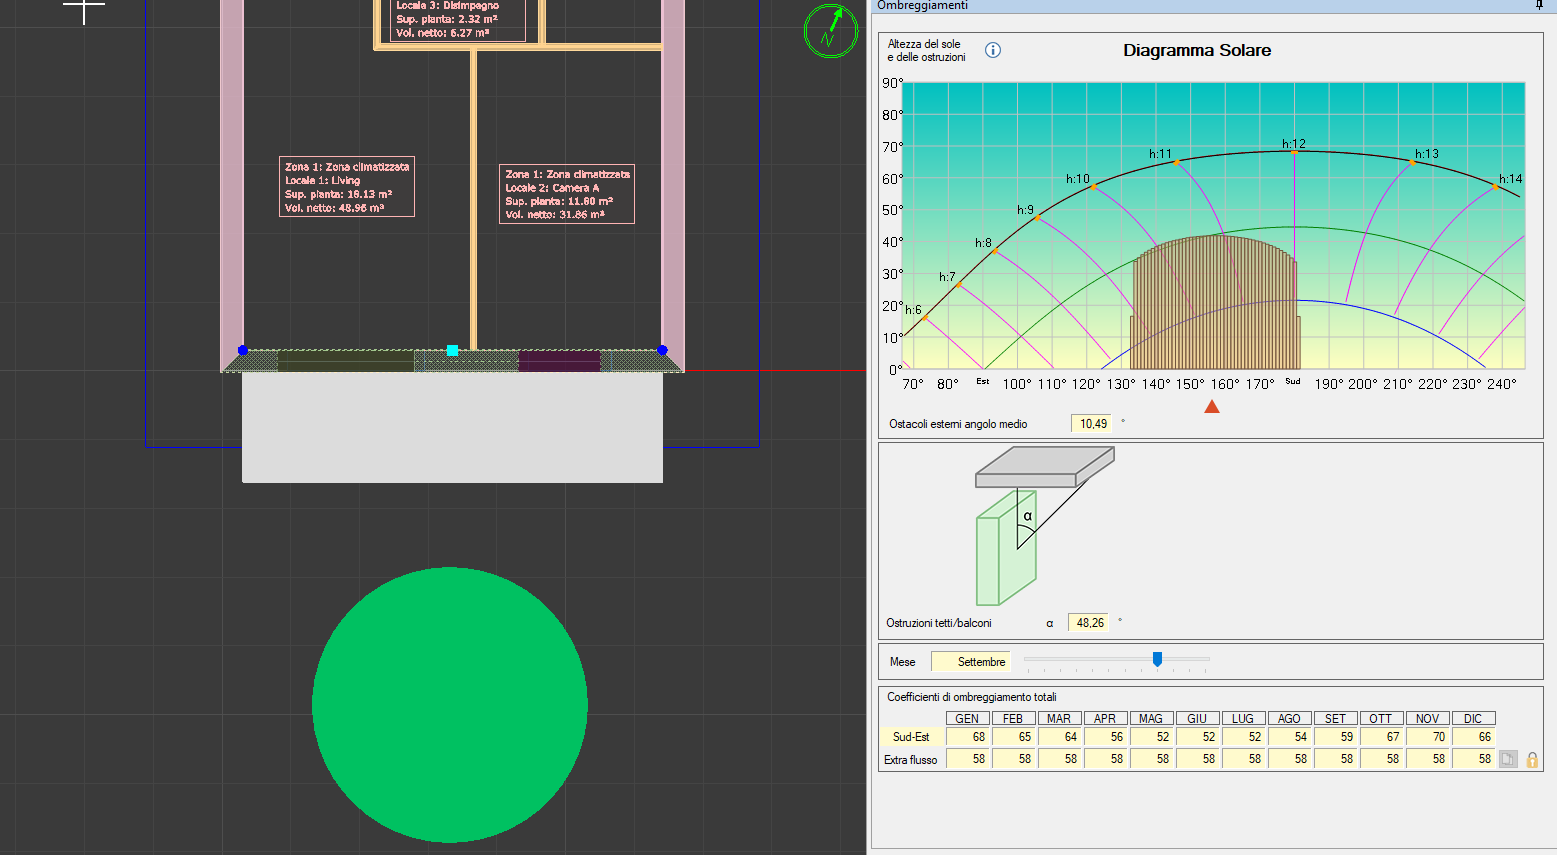1557x855 pixels.
Task: Click Sud-Est DIC cell value 66
Action: [1474, 737]
